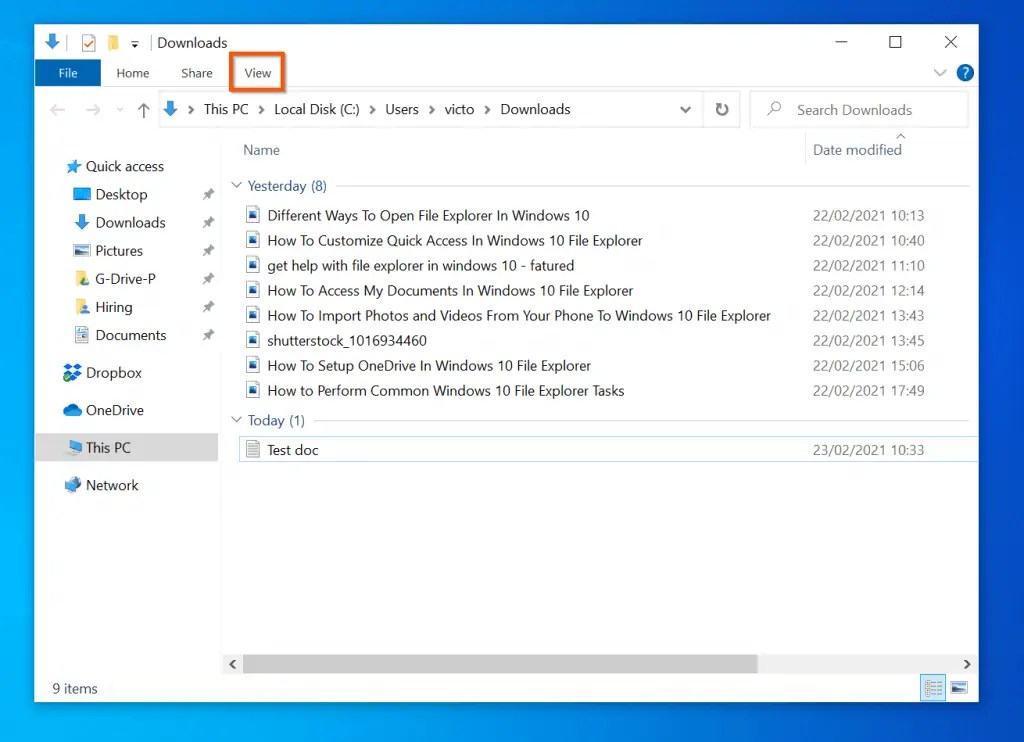
Task: Sort files by Date modified column
Action: [857, 149]
